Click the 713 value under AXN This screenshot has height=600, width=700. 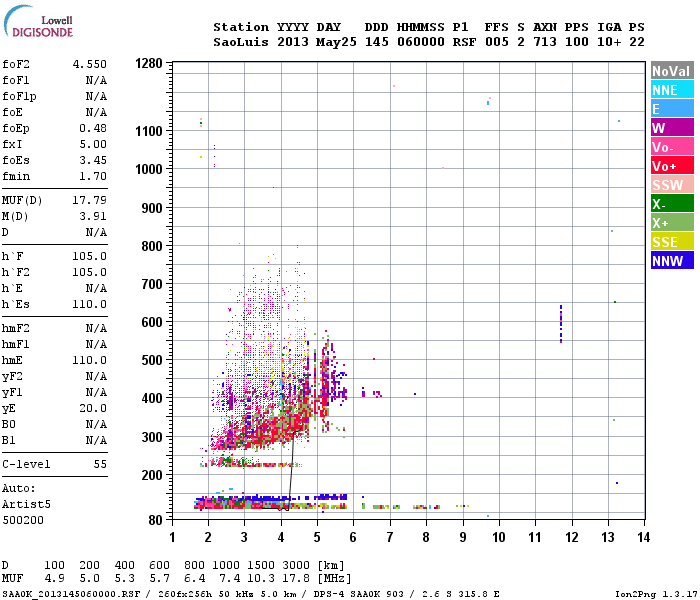pyautogui.click(x=545, y=42)
